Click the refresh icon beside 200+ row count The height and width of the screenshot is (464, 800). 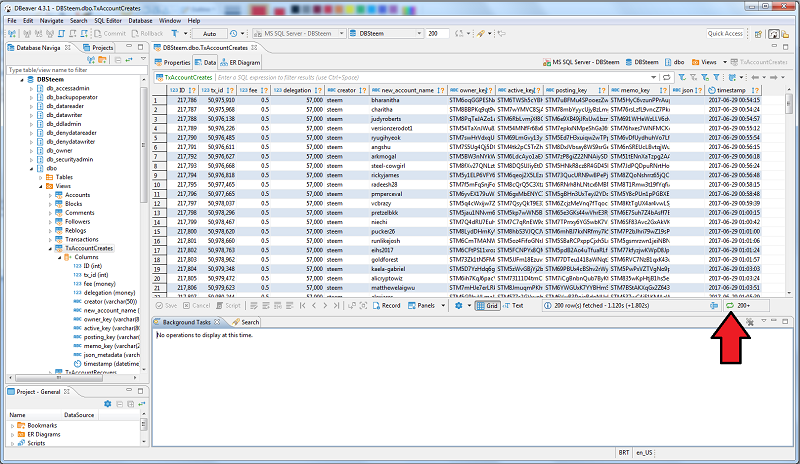click(x=730, y=306)
